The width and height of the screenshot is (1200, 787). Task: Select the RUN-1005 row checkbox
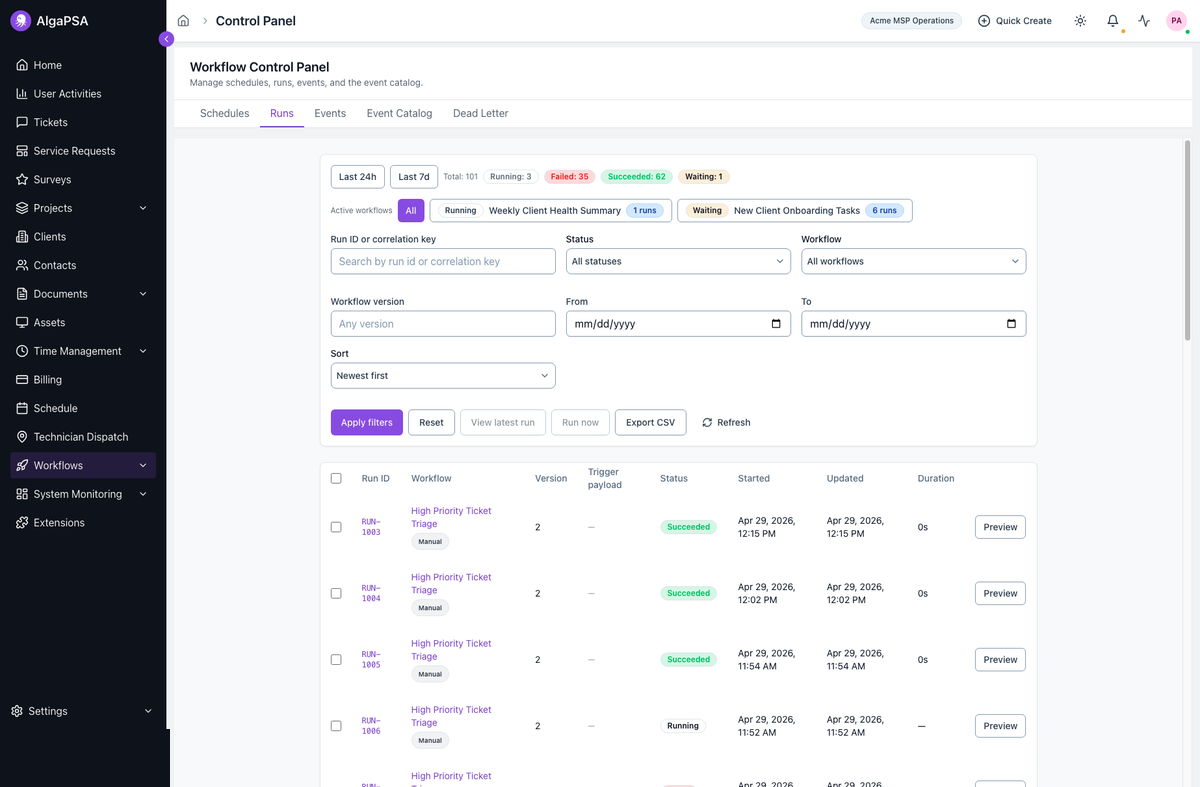pos(336,660)
